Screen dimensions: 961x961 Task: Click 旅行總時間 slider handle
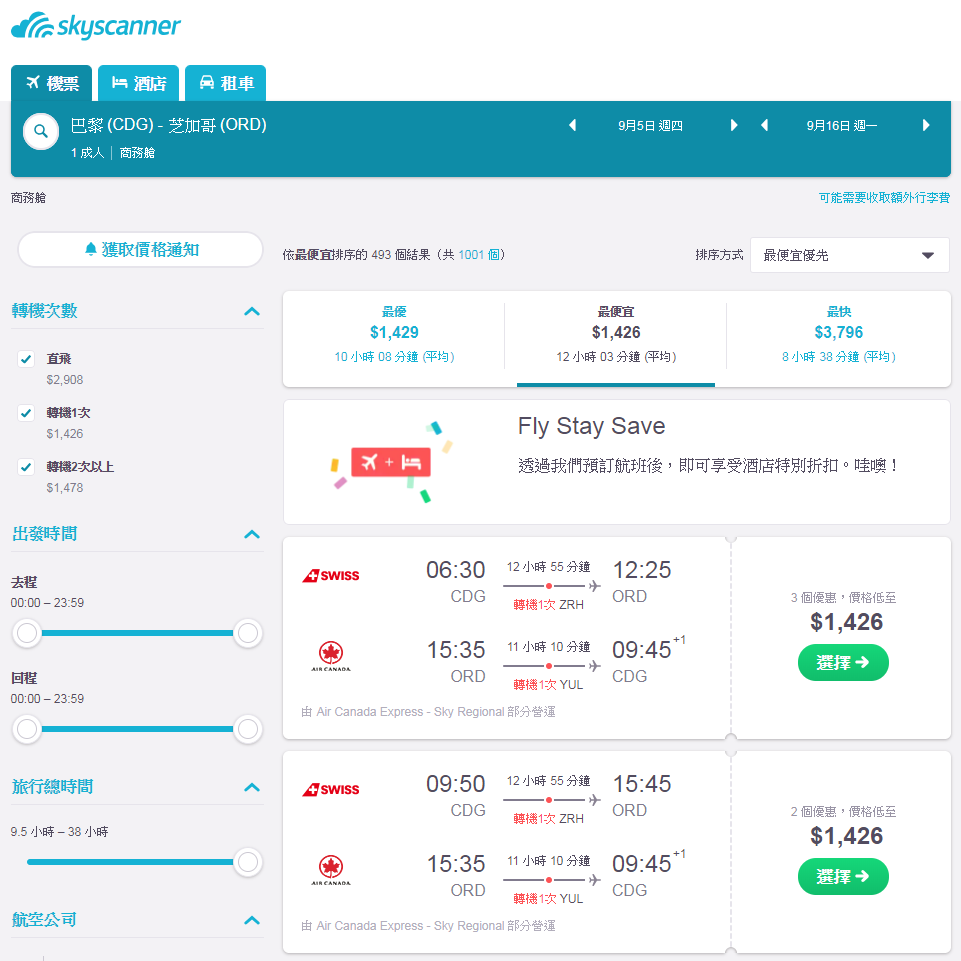(x=248, y=862)
